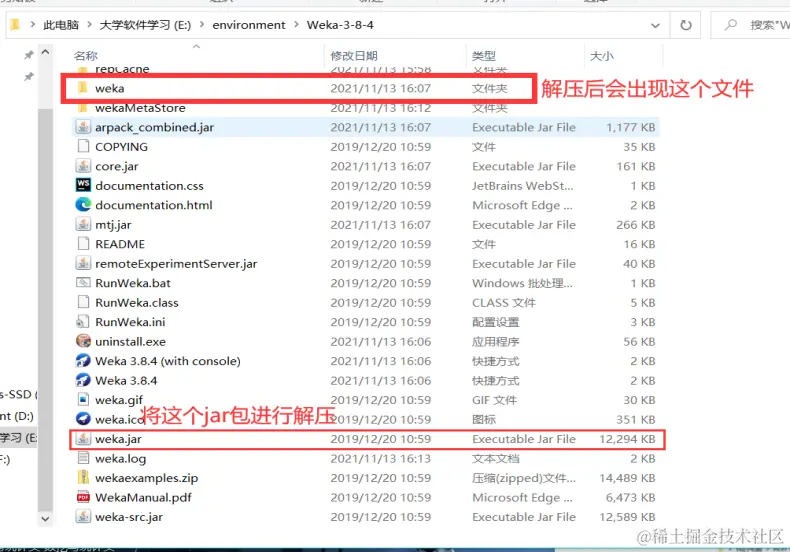Click the arpack_combined.jar file icon
Image resolution: width=790 pixels, height=552 pixels.
[83, 127]
